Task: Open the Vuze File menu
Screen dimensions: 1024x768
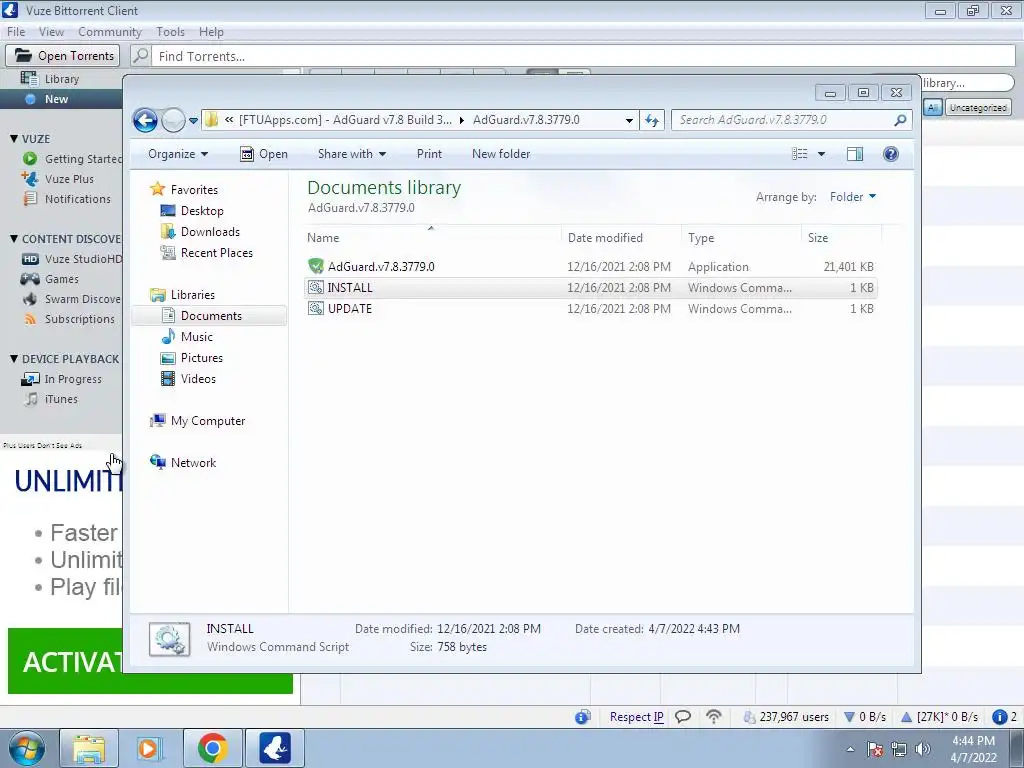Action: pos(16,32)
